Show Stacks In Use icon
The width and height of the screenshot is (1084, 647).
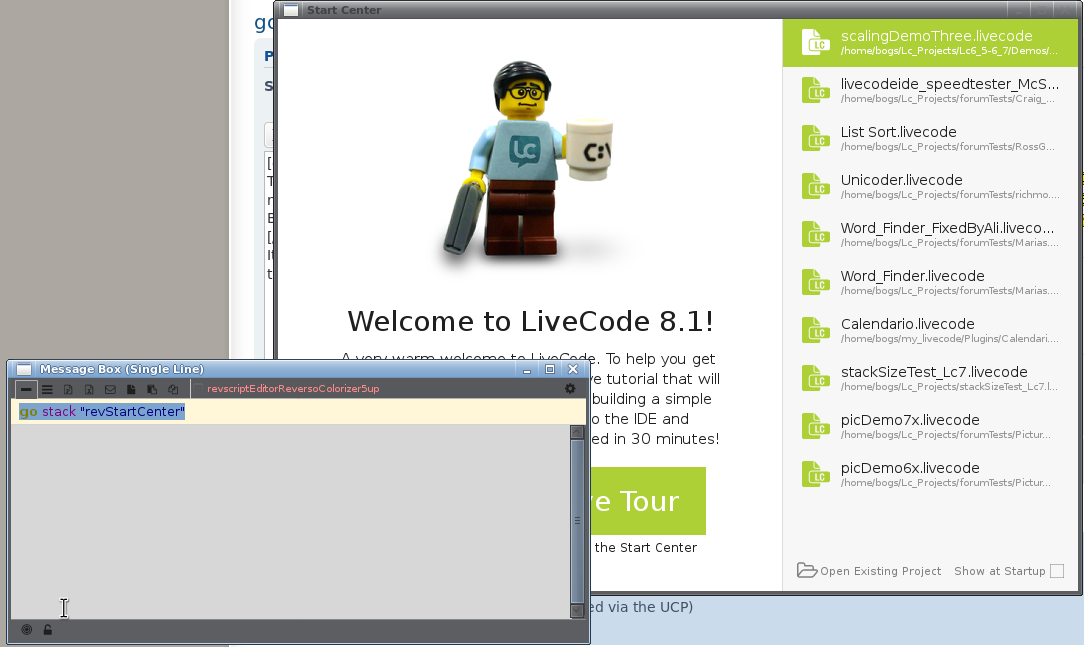(x=173, y=389)
